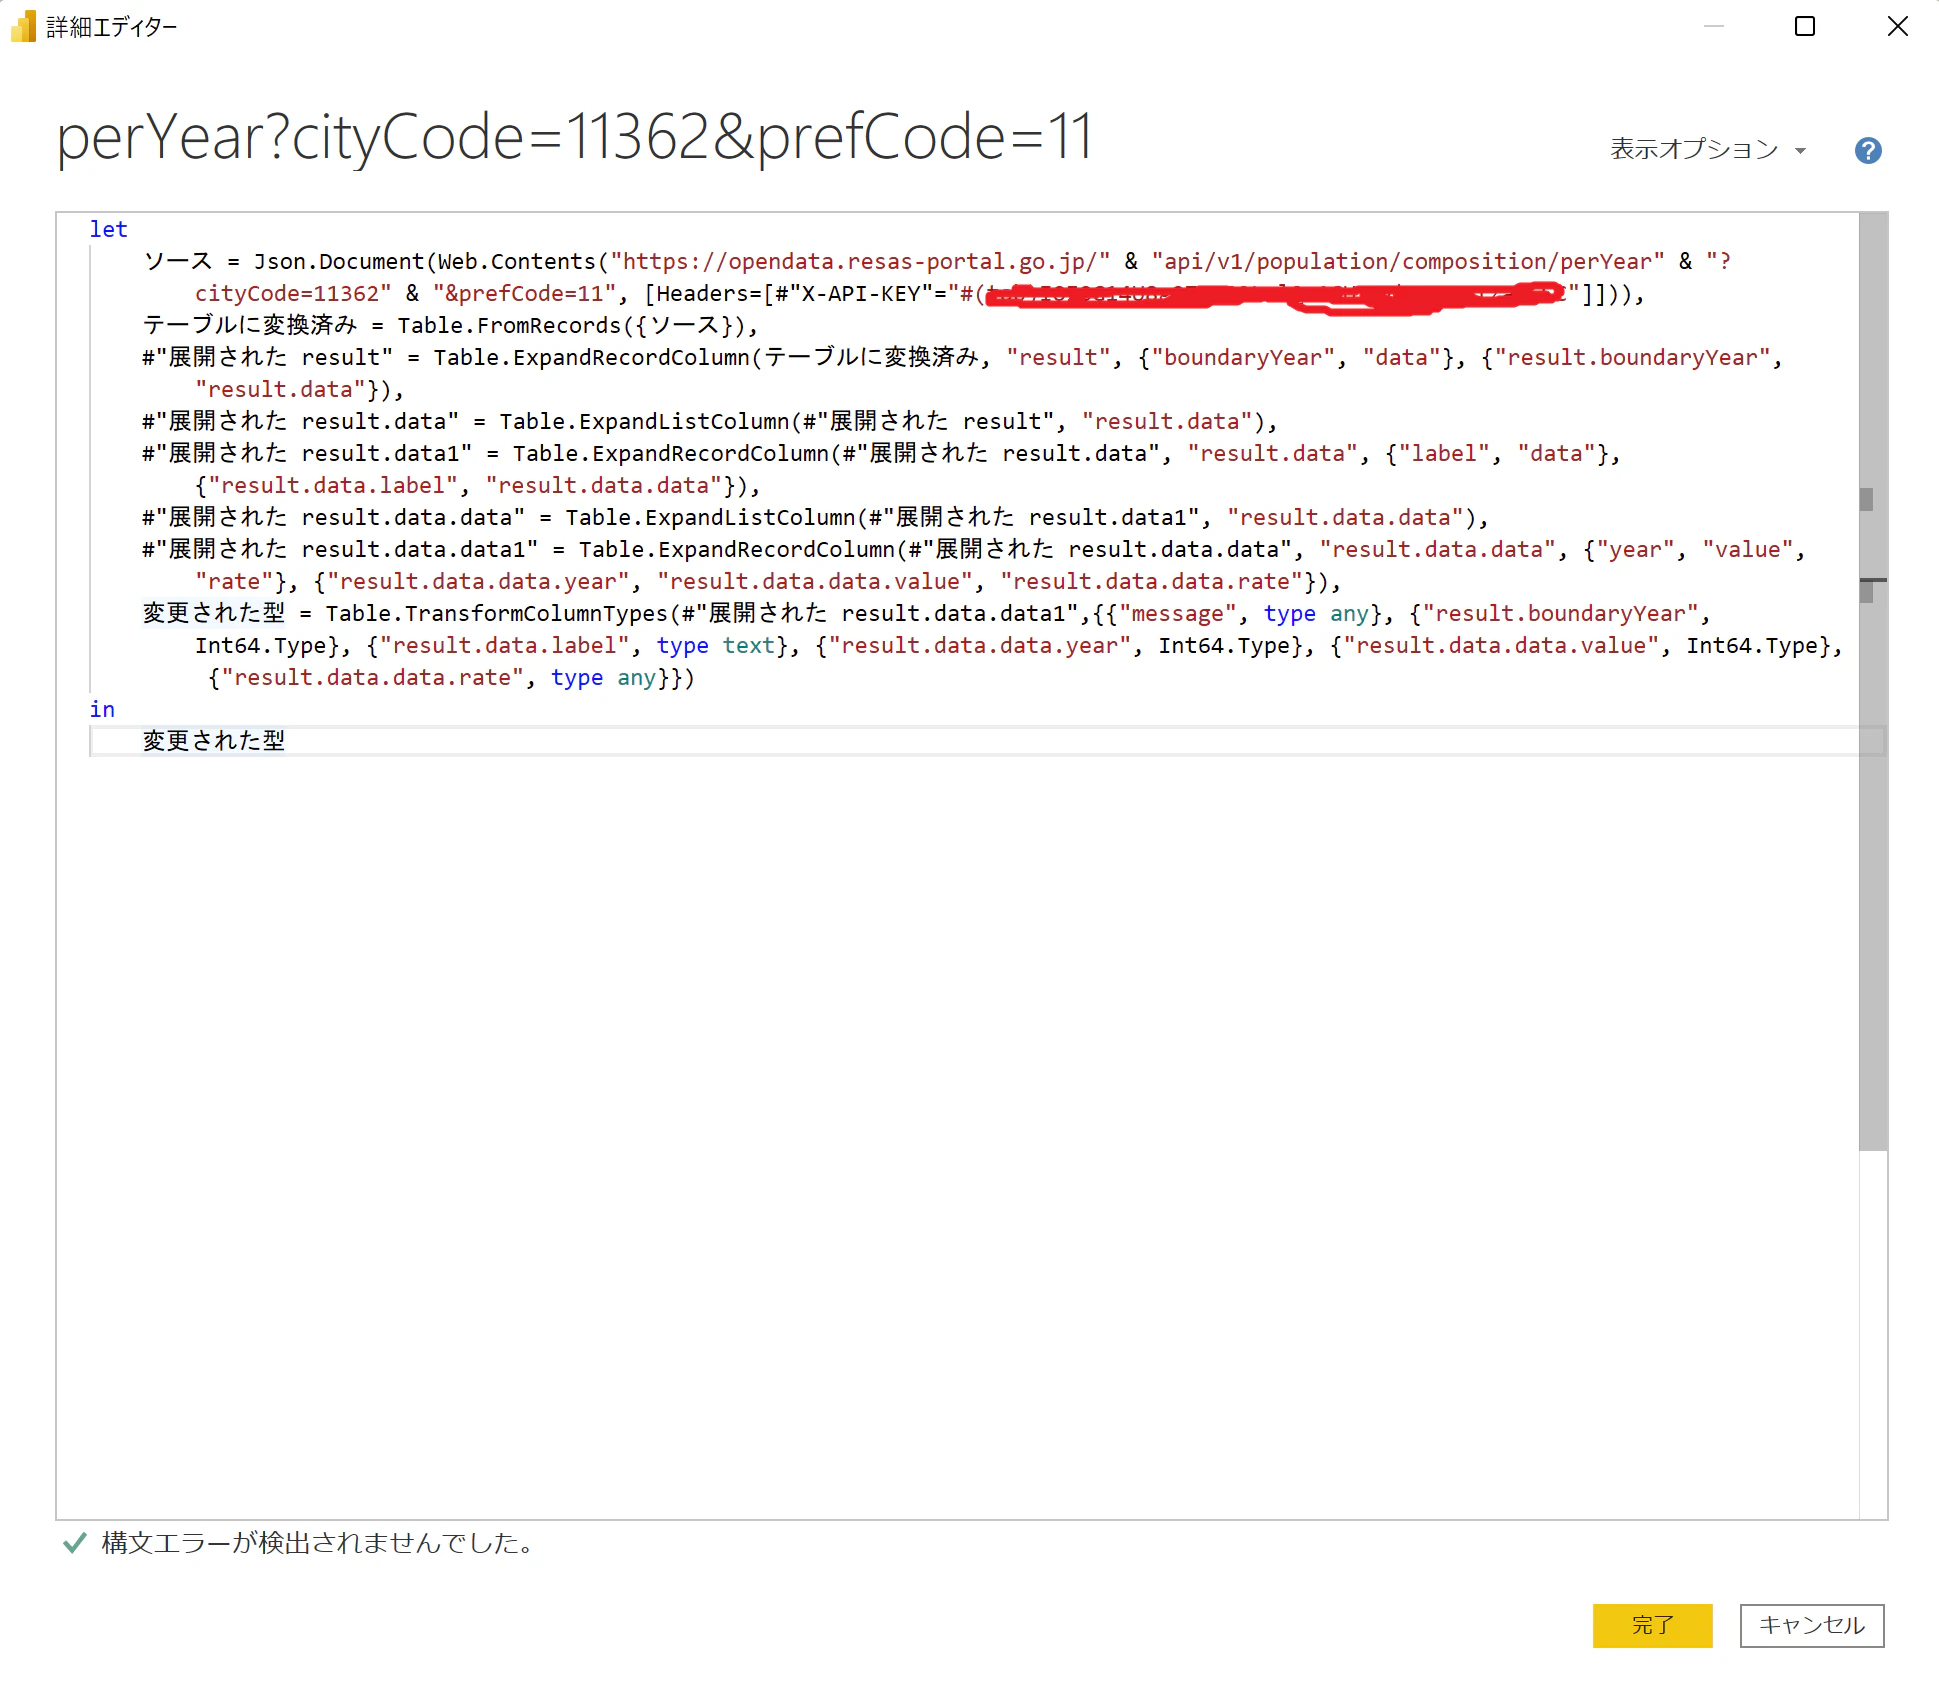Close the 詳細エディター dialog
Viewport: 1939px width, 1696px height.
point(1897,27)
